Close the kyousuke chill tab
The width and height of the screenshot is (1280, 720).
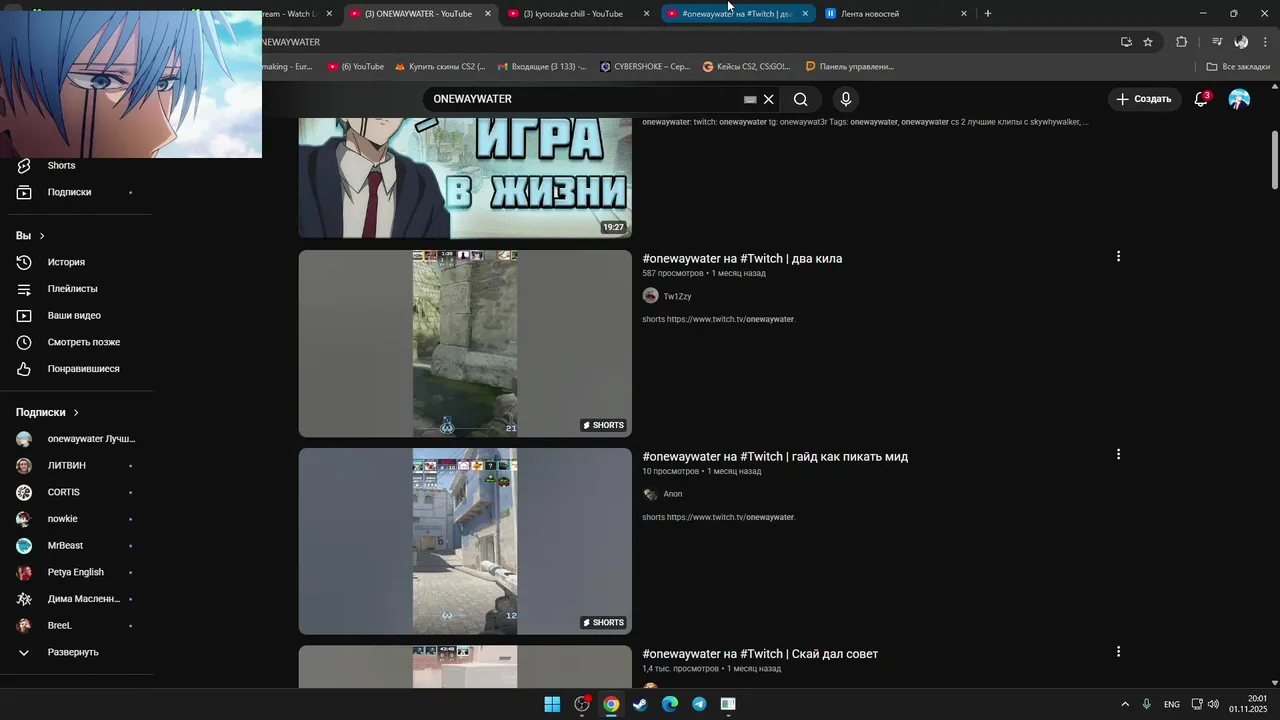click(647, 14)
